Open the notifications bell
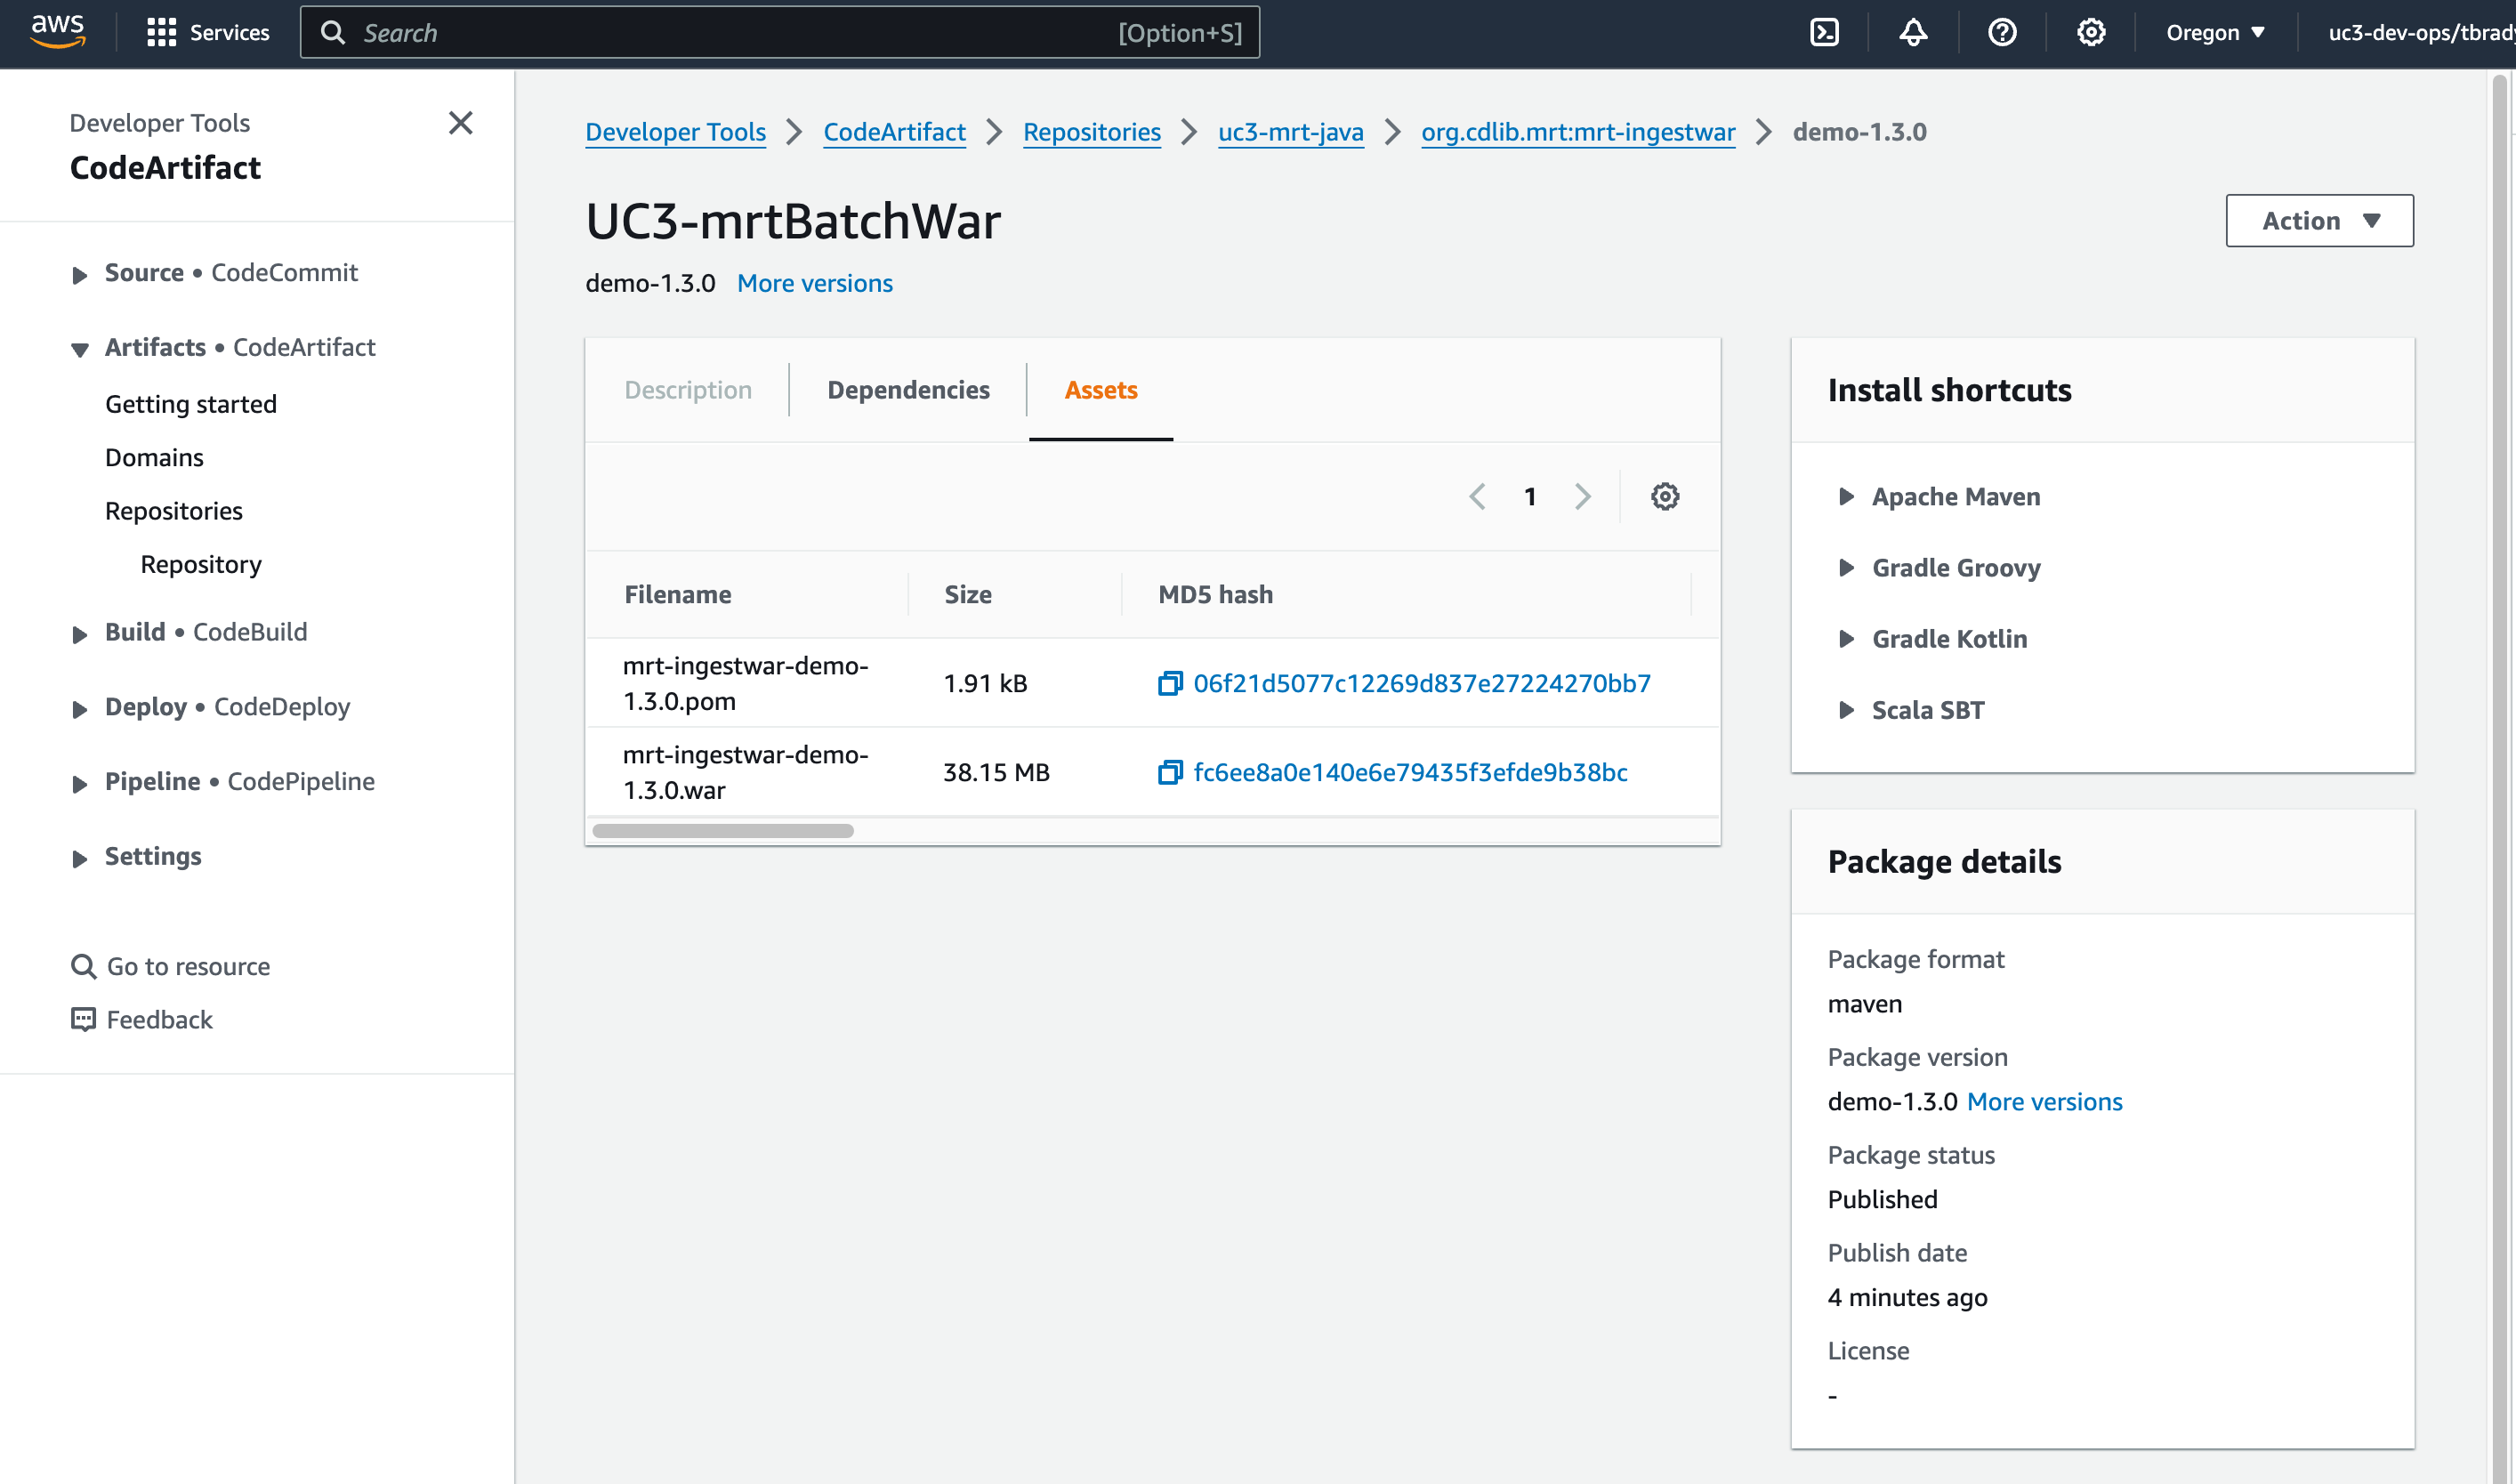 tap(1912, 32)
